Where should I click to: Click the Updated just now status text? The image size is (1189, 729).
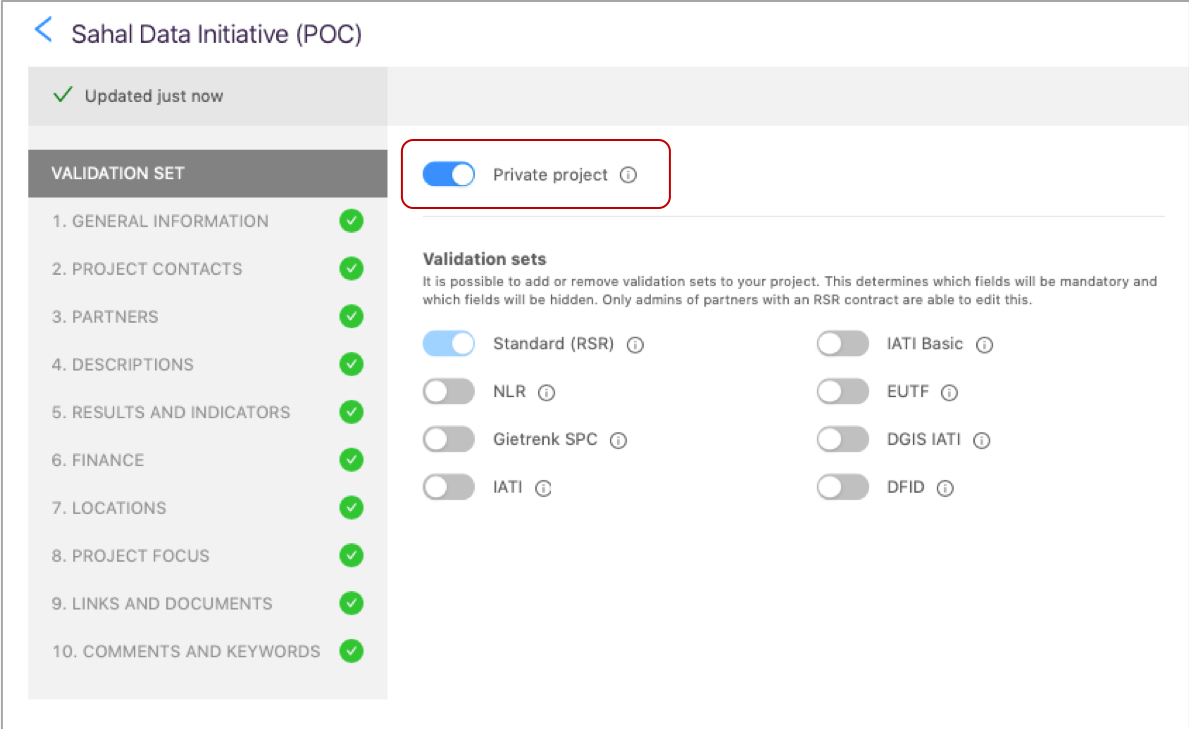(x=154, y=96)
